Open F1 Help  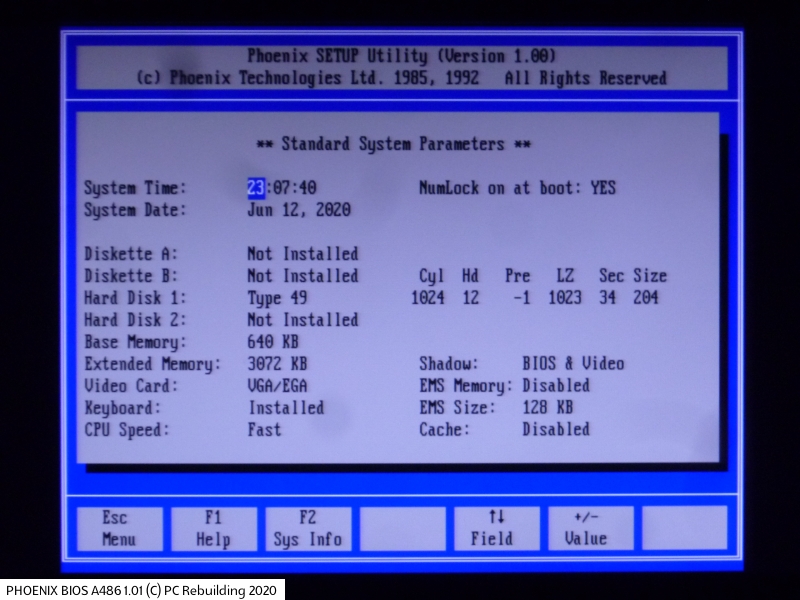212,528
